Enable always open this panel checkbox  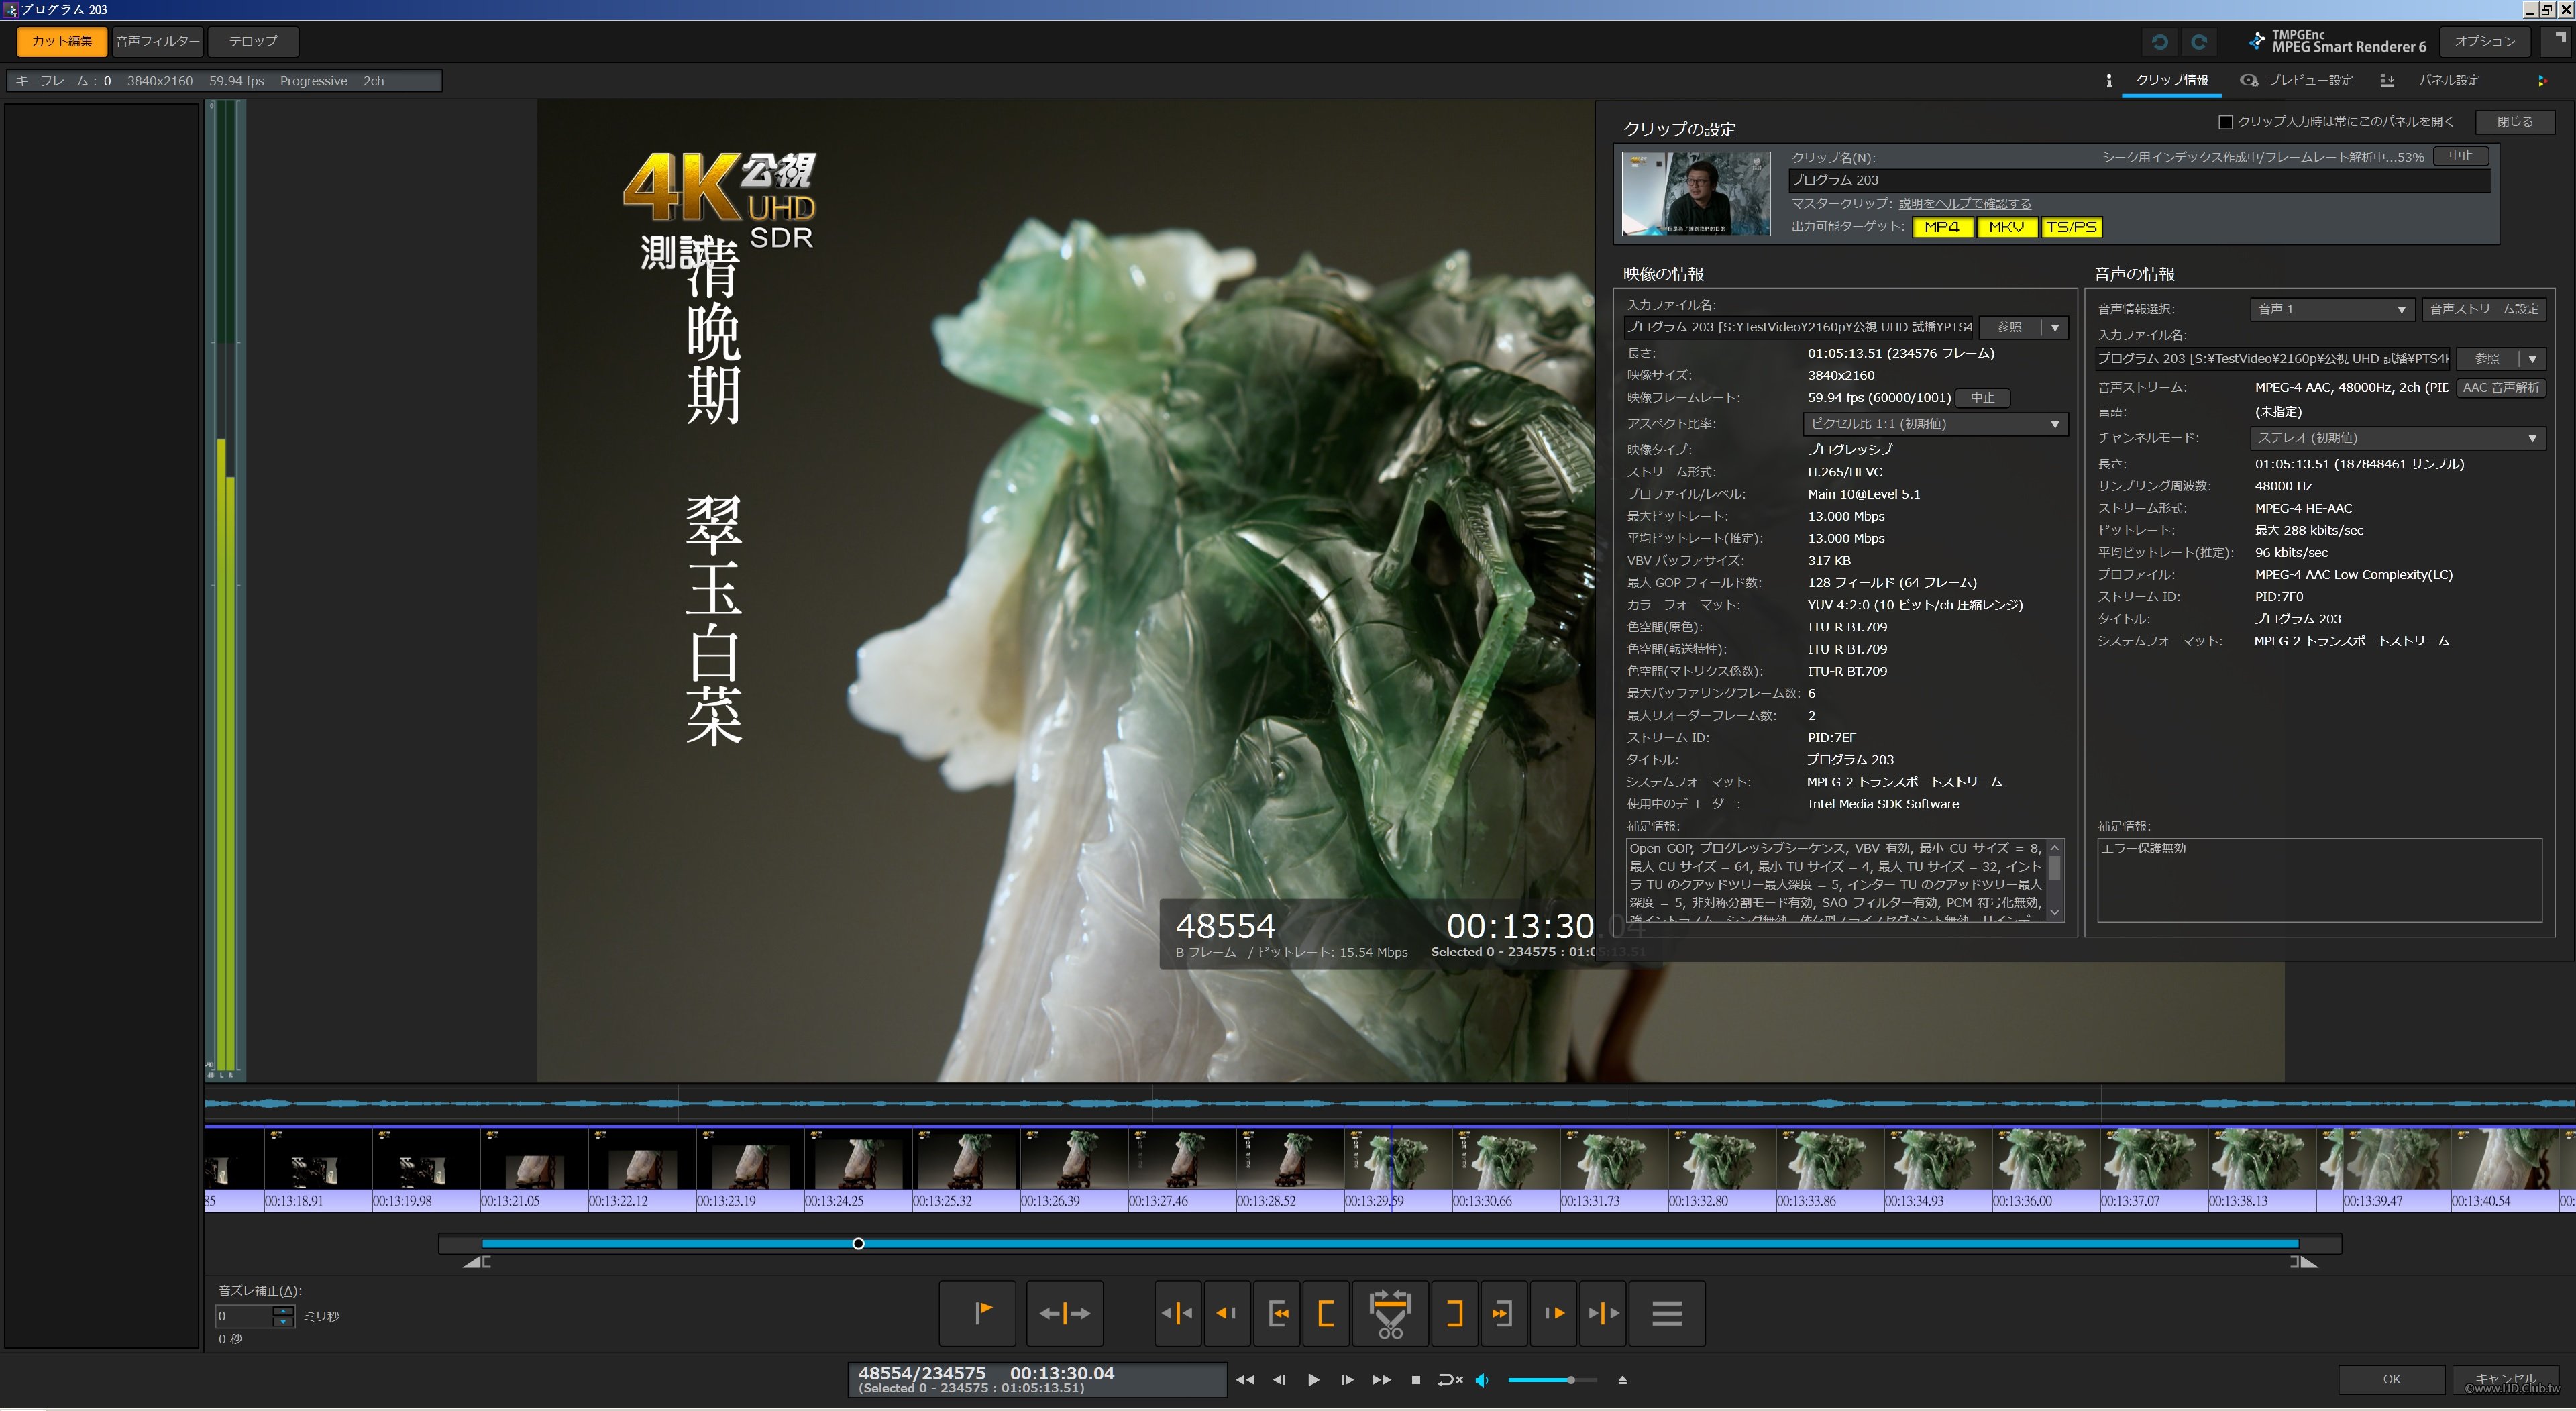pos(2225,122)
